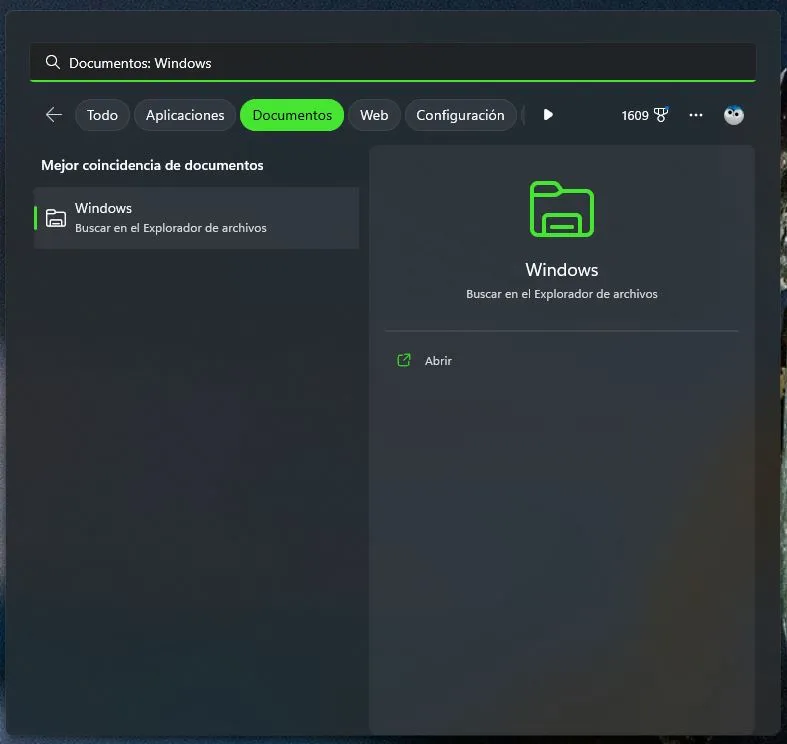This screenshot has width=787, height=744.
Task: Open the rewards trophy icon
Action: (x=661, y=115)
